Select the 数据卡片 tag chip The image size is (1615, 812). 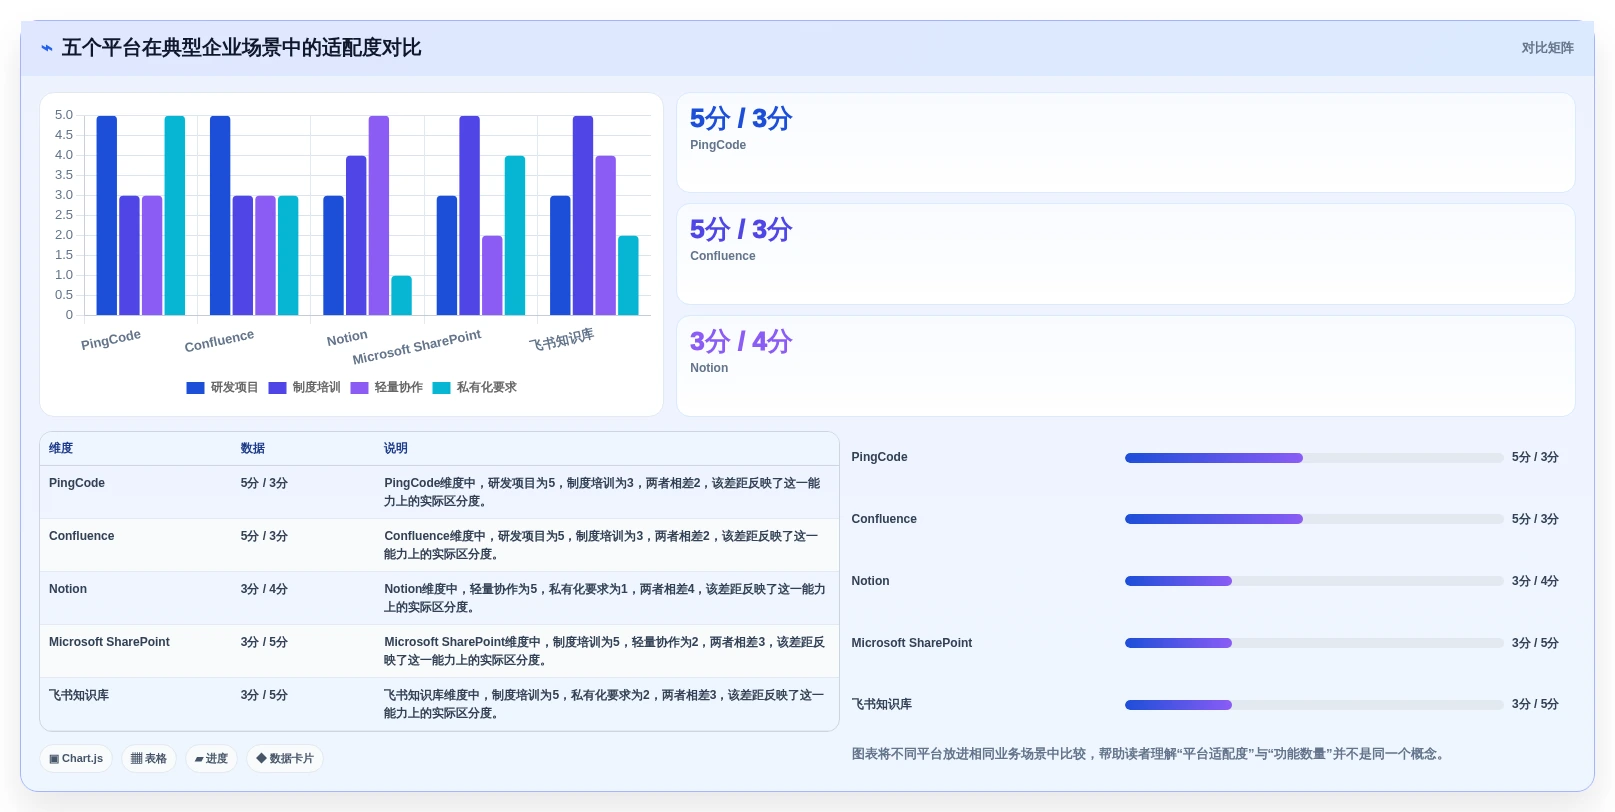coord(285,759)
